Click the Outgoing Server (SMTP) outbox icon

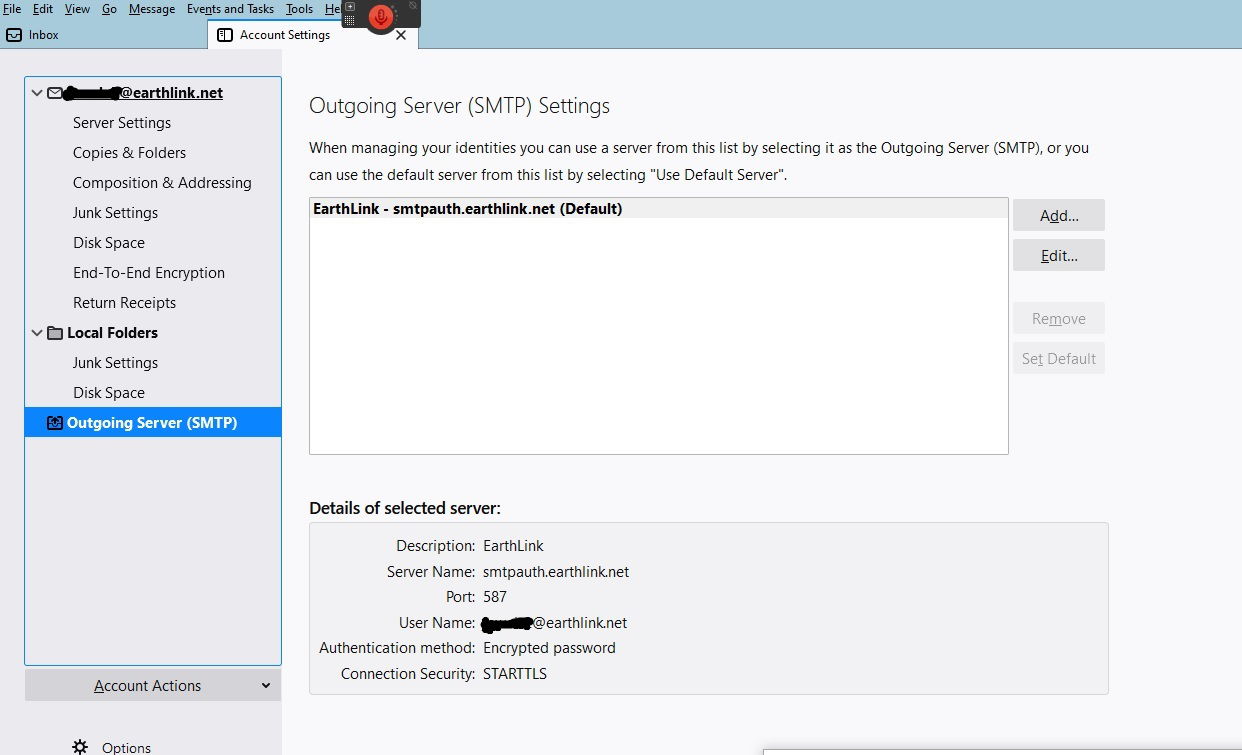pyautogui.click(x=55, y=423)
